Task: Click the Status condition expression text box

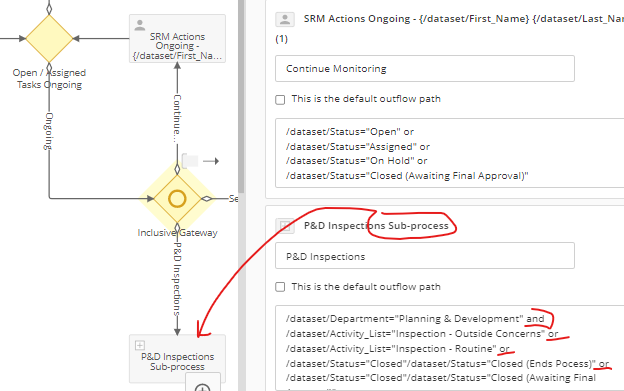Action: (x=450, y=153)
